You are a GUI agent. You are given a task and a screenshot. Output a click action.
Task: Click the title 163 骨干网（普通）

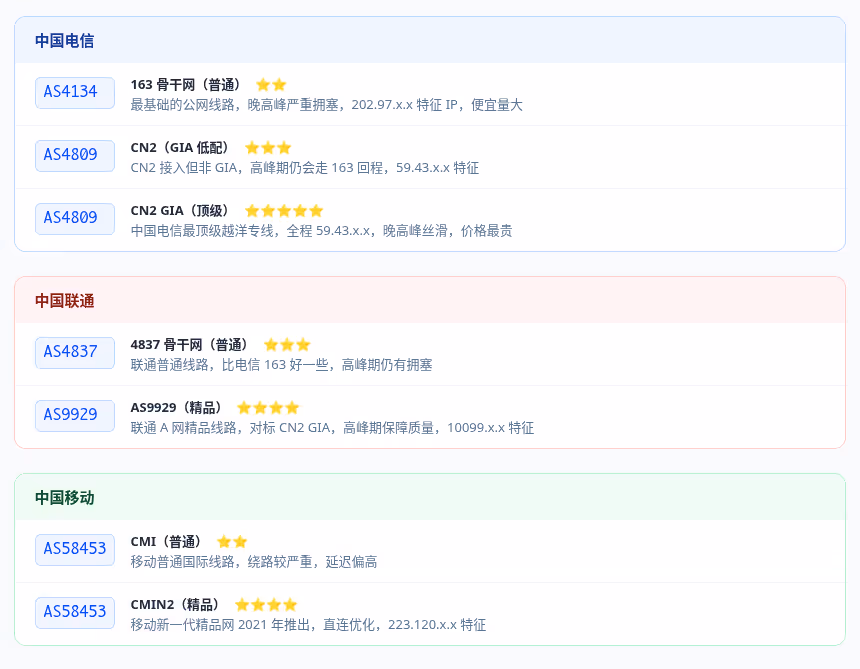(185, 84)
